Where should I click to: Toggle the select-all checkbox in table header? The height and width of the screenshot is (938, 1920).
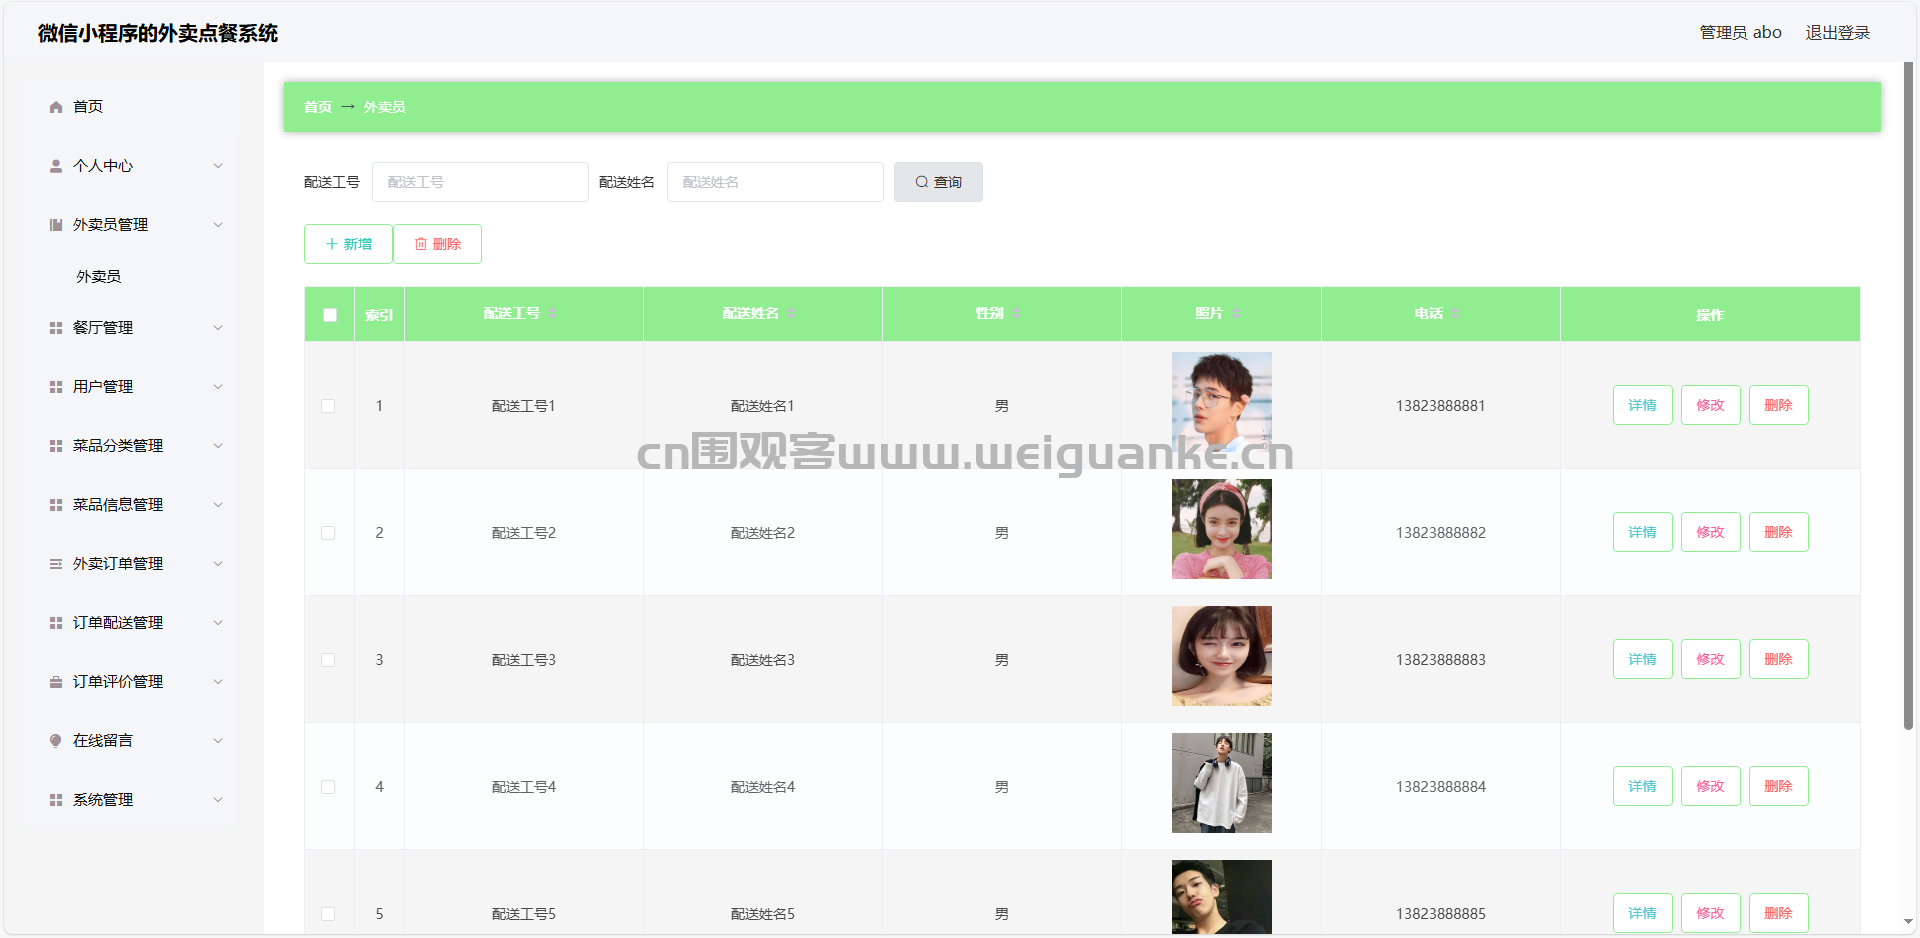pyautogui.click(x=330, y=315)
